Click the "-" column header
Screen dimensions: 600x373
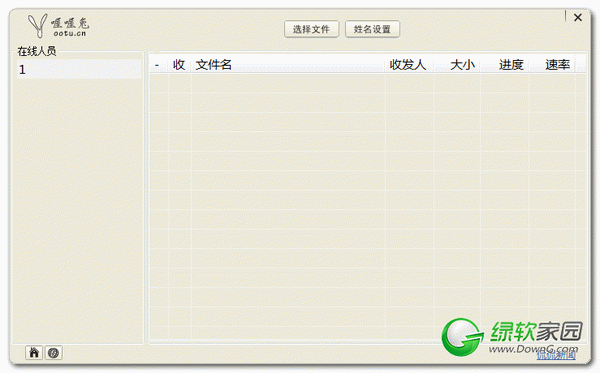tap(158, 65)
